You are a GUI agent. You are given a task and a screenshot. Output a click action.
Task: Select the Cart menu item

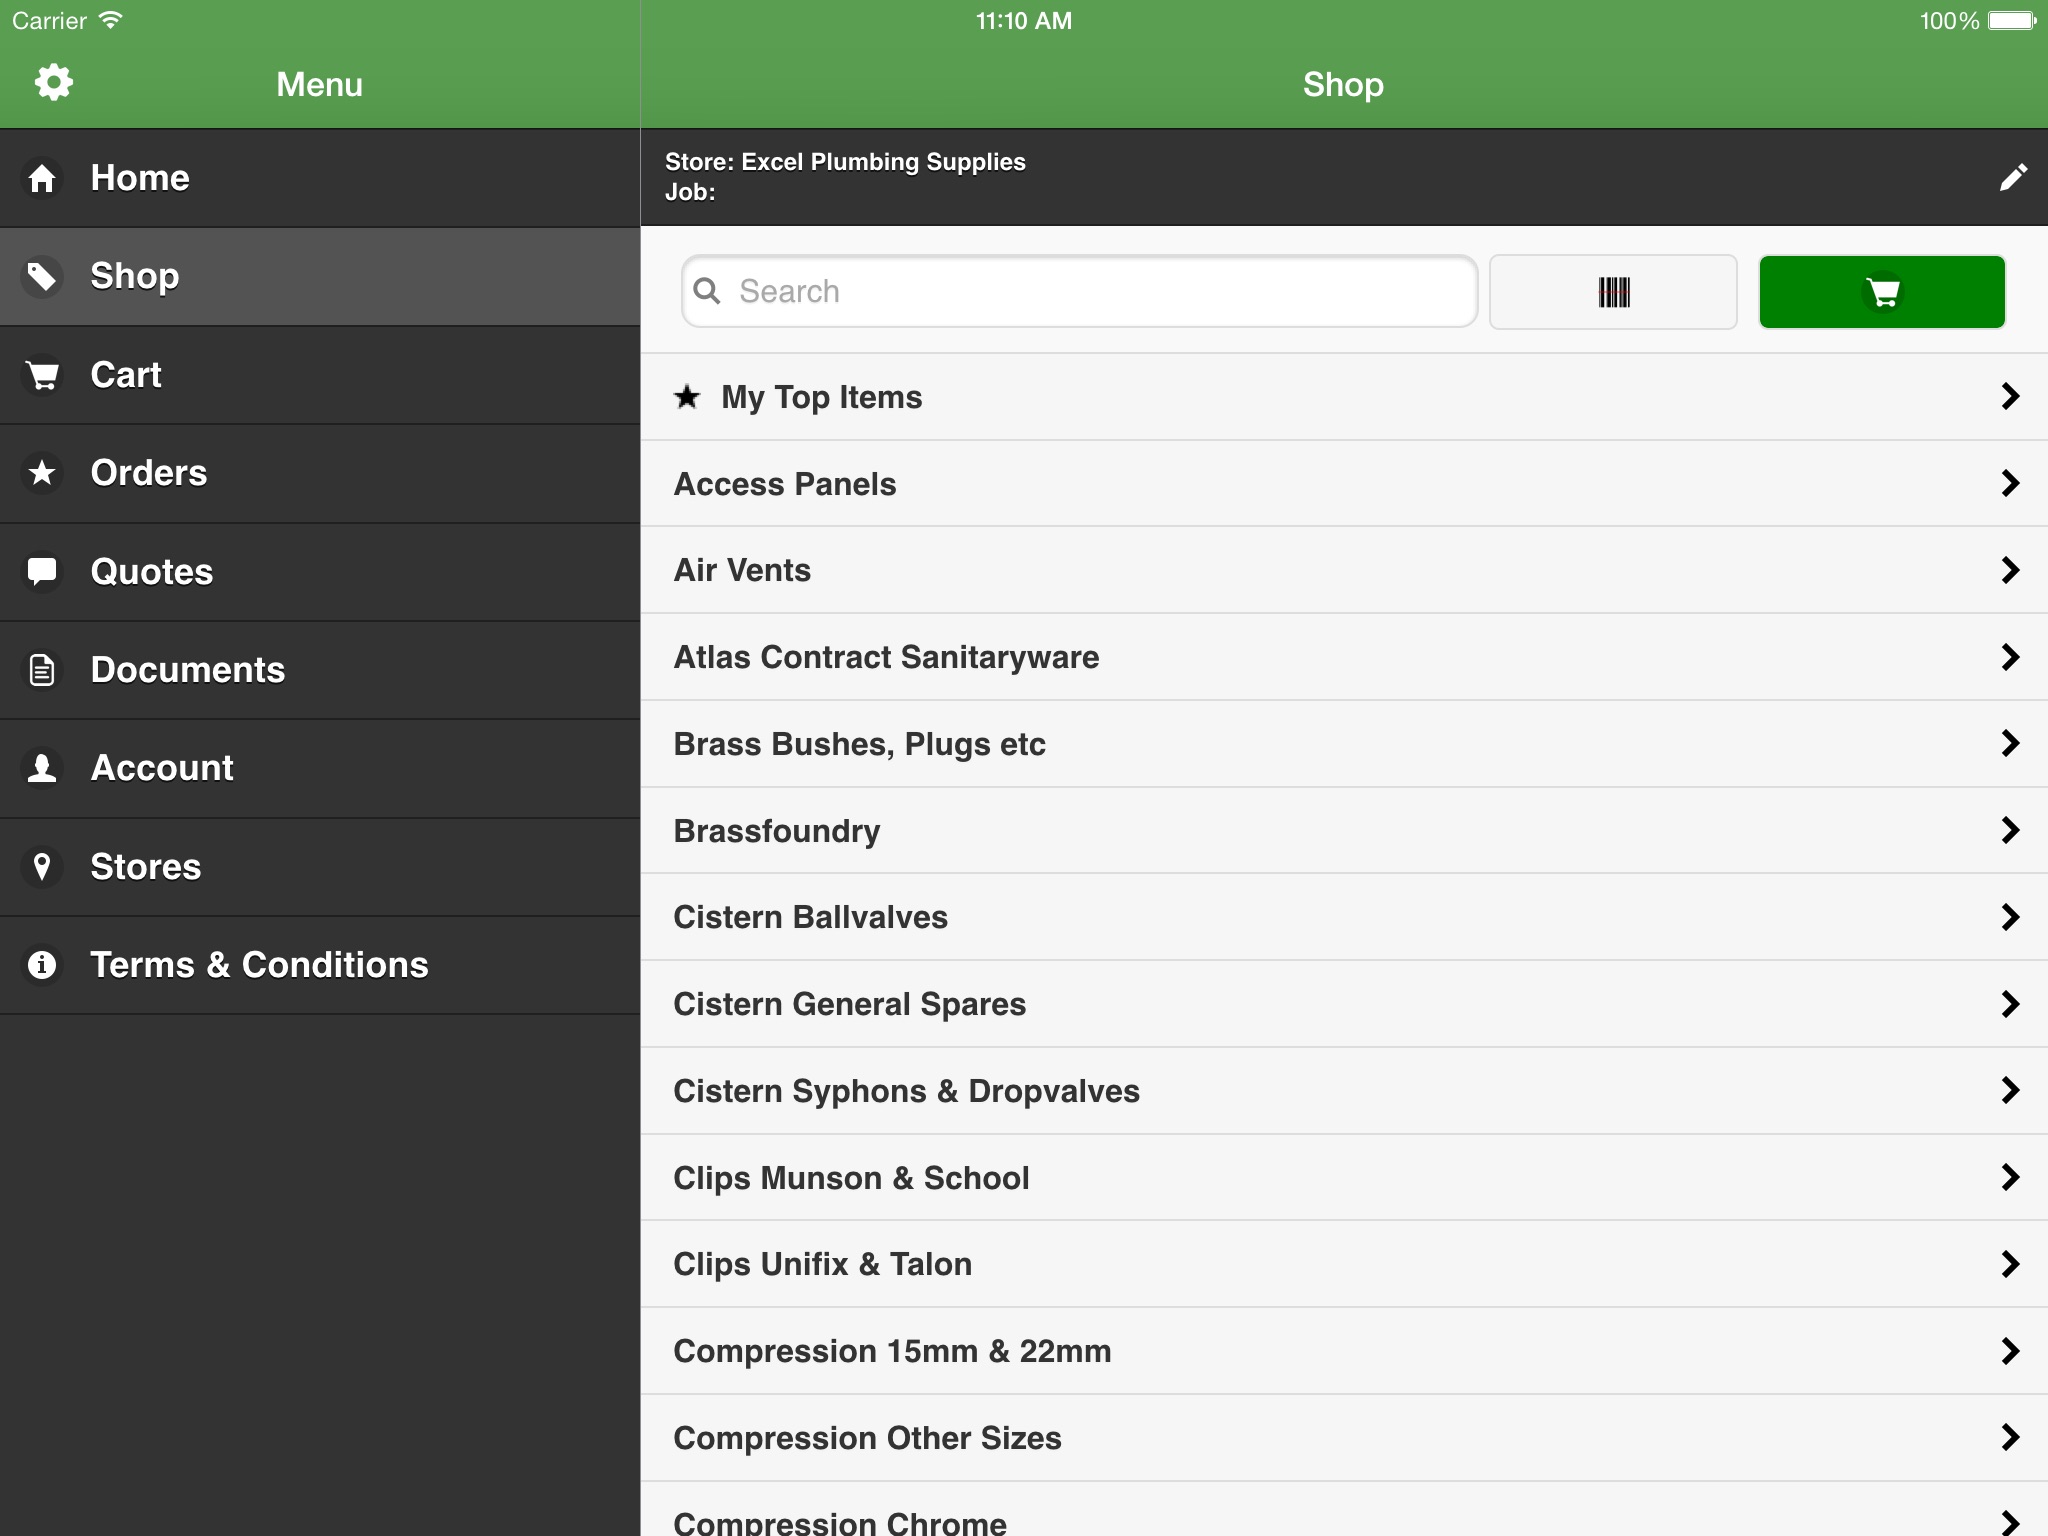pos(320,375)
